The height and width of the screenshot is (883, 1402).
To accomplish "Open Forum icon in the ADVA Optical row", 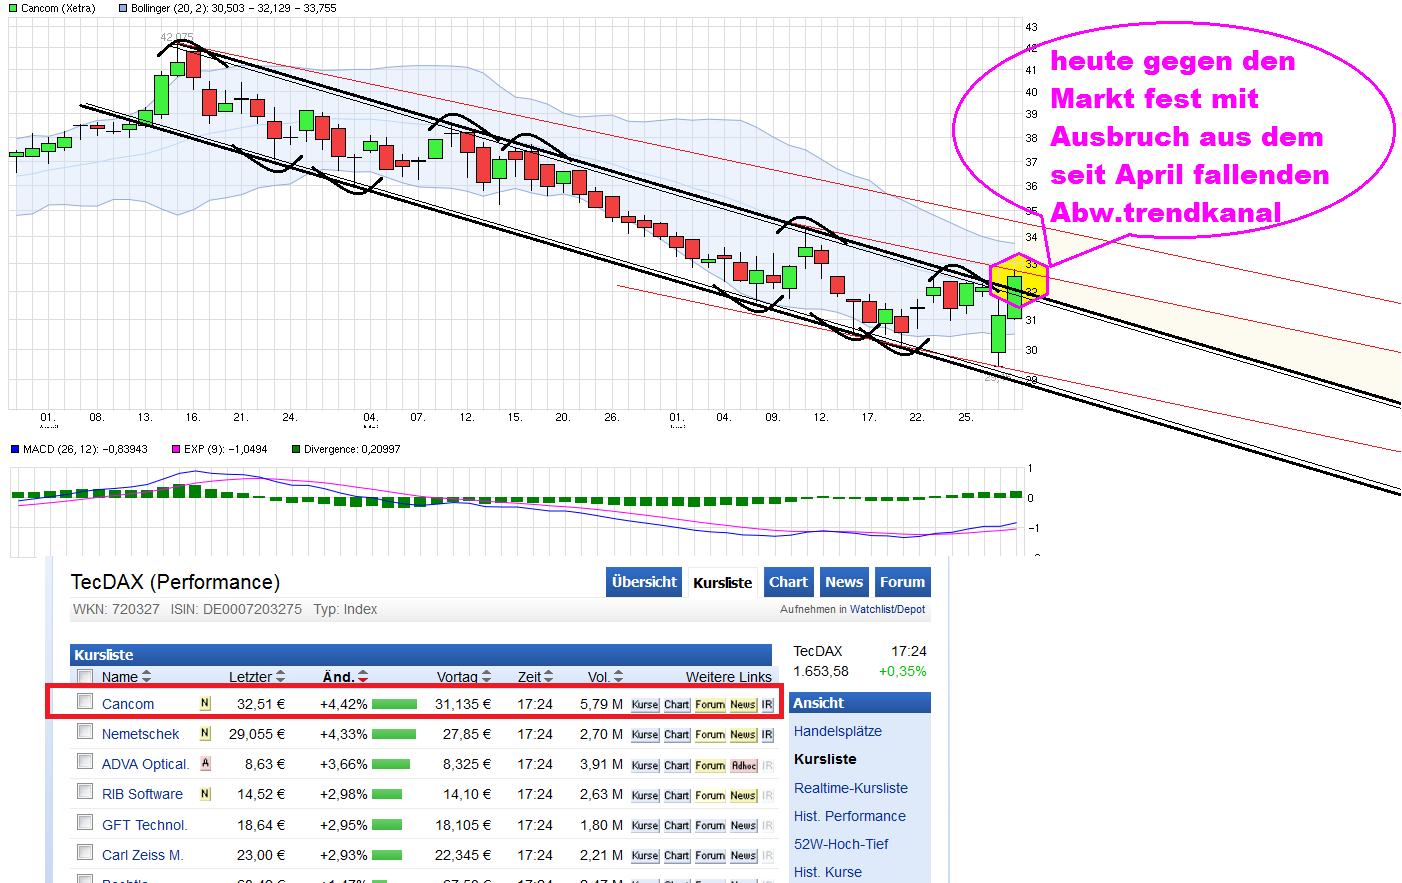I will (x=710, y=766).
